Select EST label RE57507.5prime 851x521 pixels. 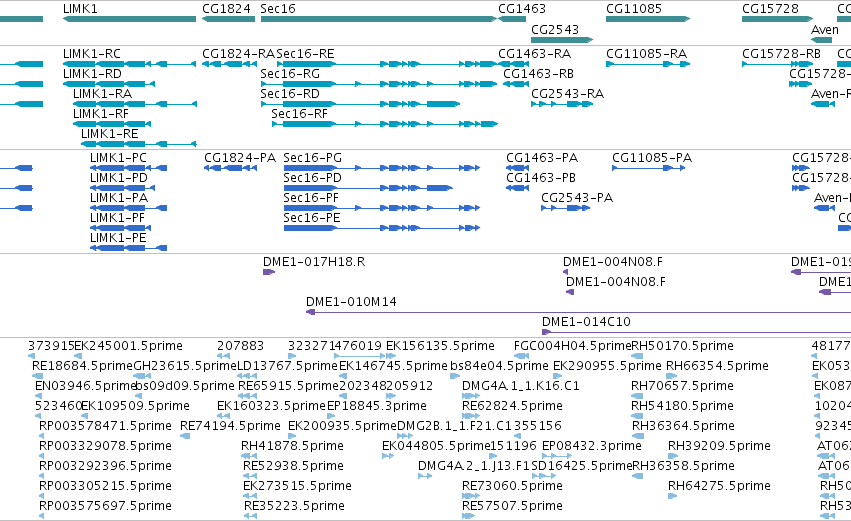[x=512, y=506]
